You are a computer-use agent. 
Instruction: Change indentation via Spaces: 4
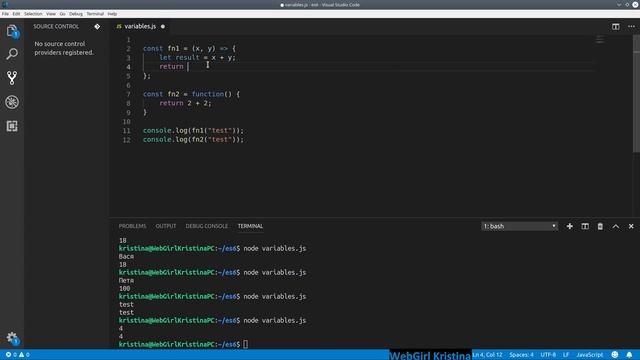pyautogui.click(x=521, y=355)
